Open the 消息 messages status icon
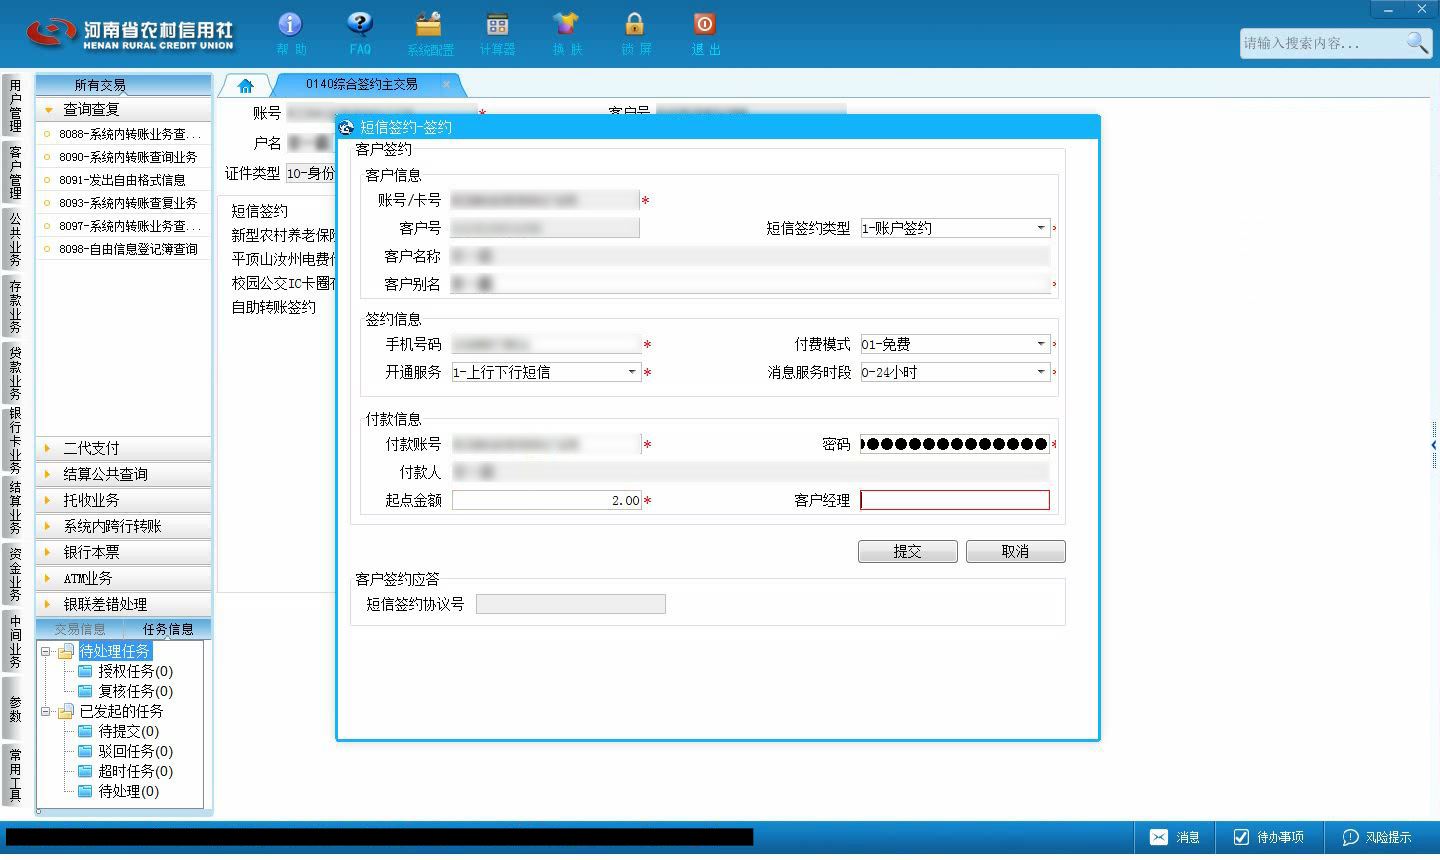This screenshot has width=1440, height=860. click(x=1175, y=837)
